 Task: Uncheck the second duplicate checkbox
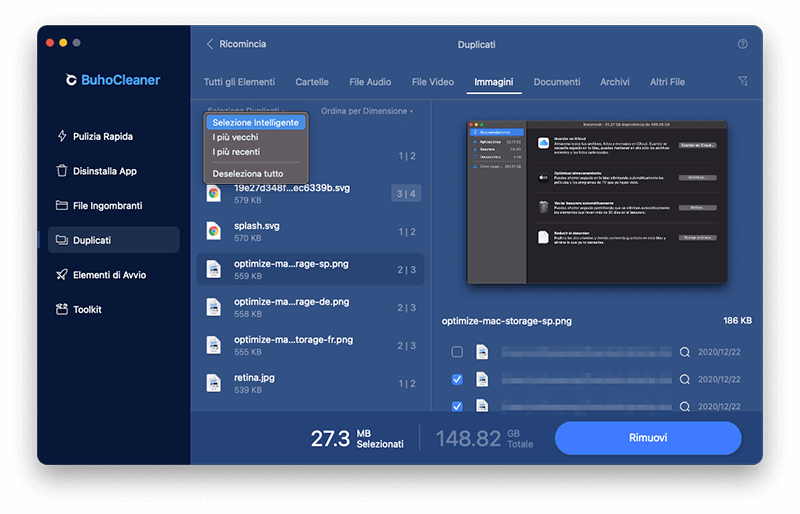pyautogui.click(x=457, y=379)
